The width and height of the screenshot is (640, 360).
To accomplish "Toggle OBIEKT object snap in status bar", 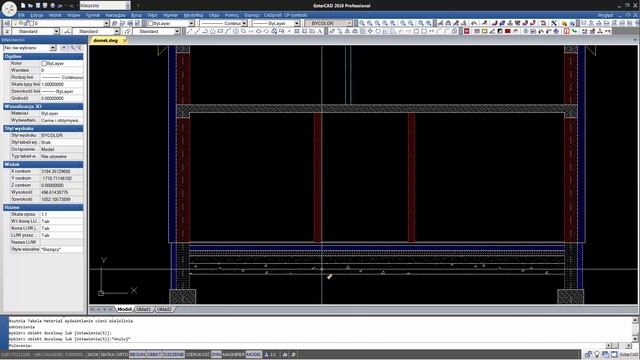I will point(154,355).
